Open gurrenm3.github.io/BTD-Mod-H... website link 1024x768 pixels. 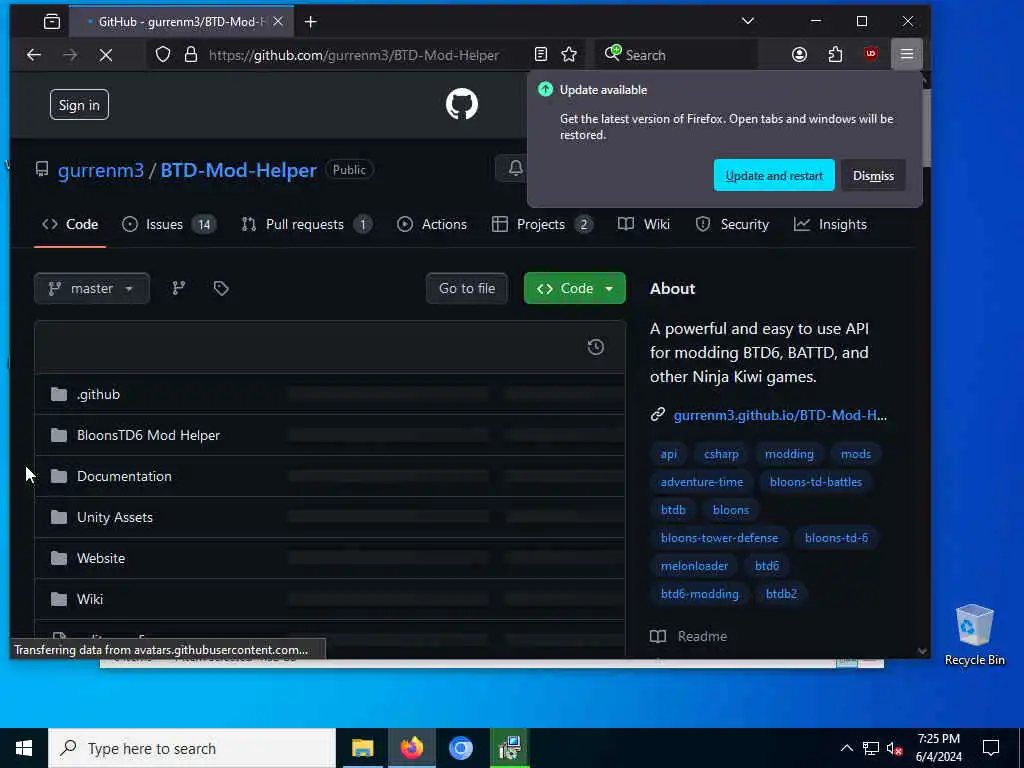click(x=780, y=415)
